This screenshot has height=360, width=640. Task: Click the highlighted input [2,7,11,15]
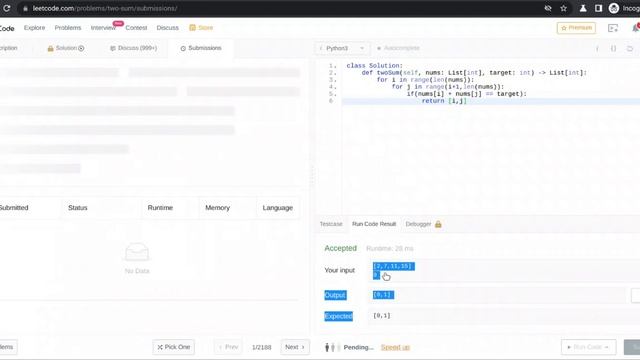click(393, 266)
